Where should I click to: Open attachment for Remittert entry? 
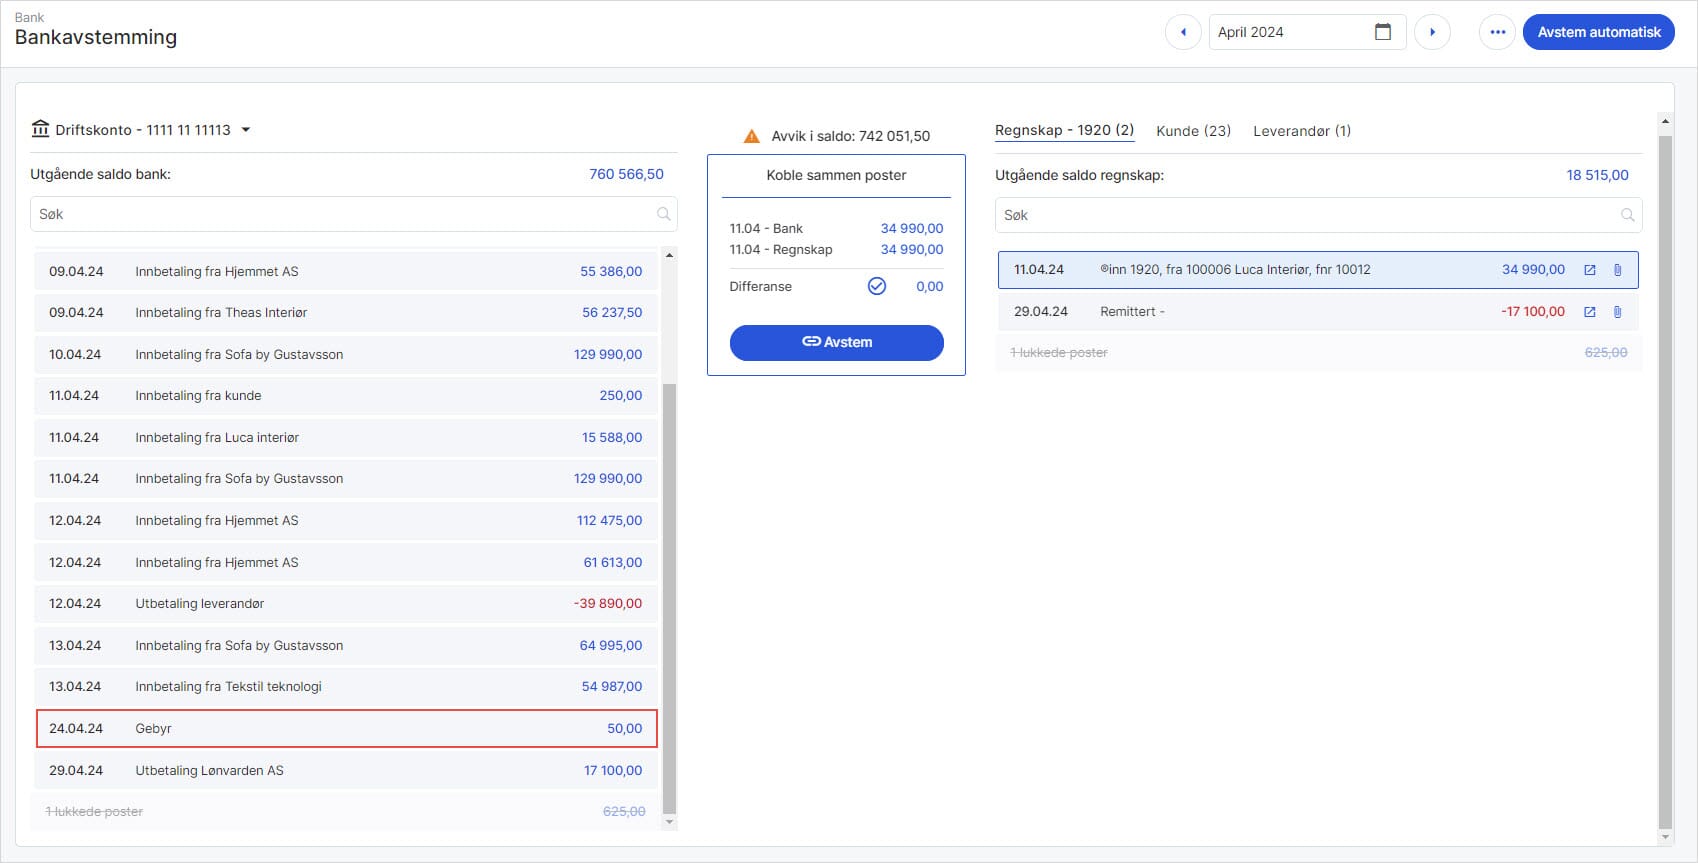pos(1617,312)
